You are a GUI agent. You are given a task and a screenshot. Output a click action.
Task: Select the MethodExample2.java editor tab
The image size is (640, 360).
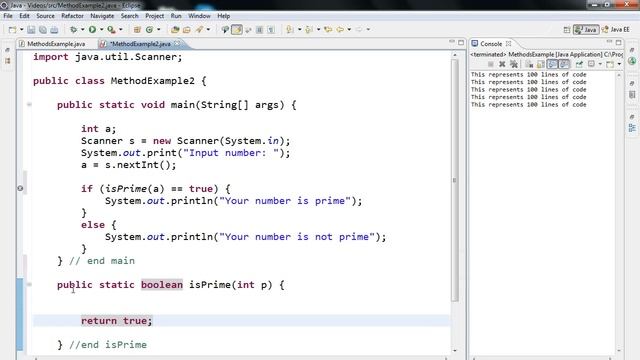pyautogui.click(x=140, y=44)
